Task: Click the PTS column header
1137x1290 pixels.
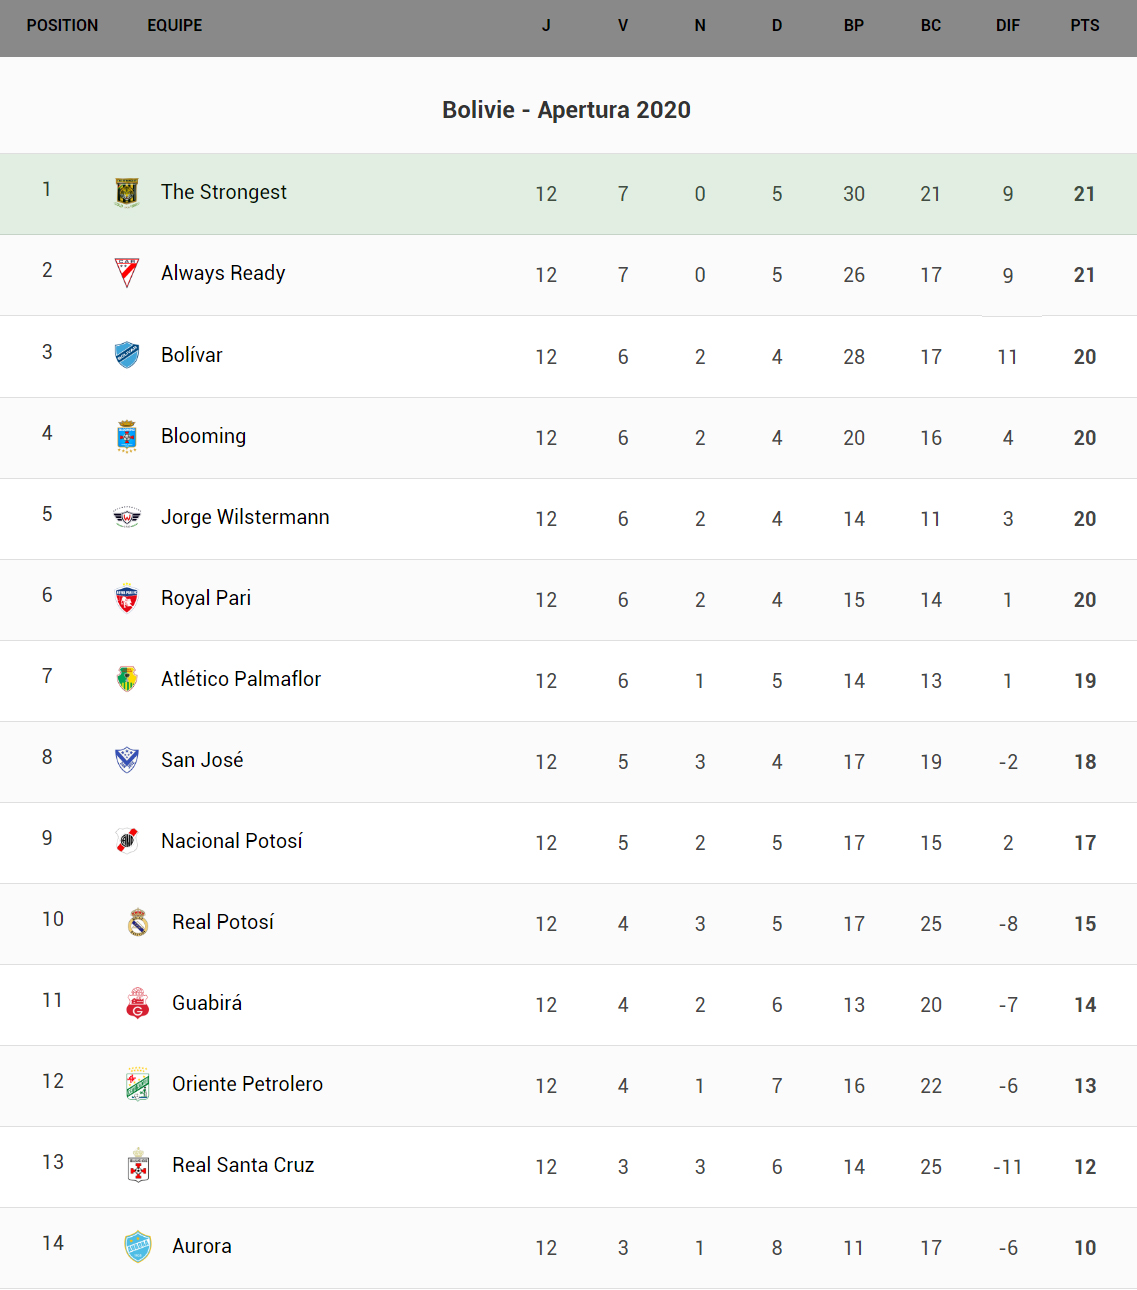Action: [1085, 26]
